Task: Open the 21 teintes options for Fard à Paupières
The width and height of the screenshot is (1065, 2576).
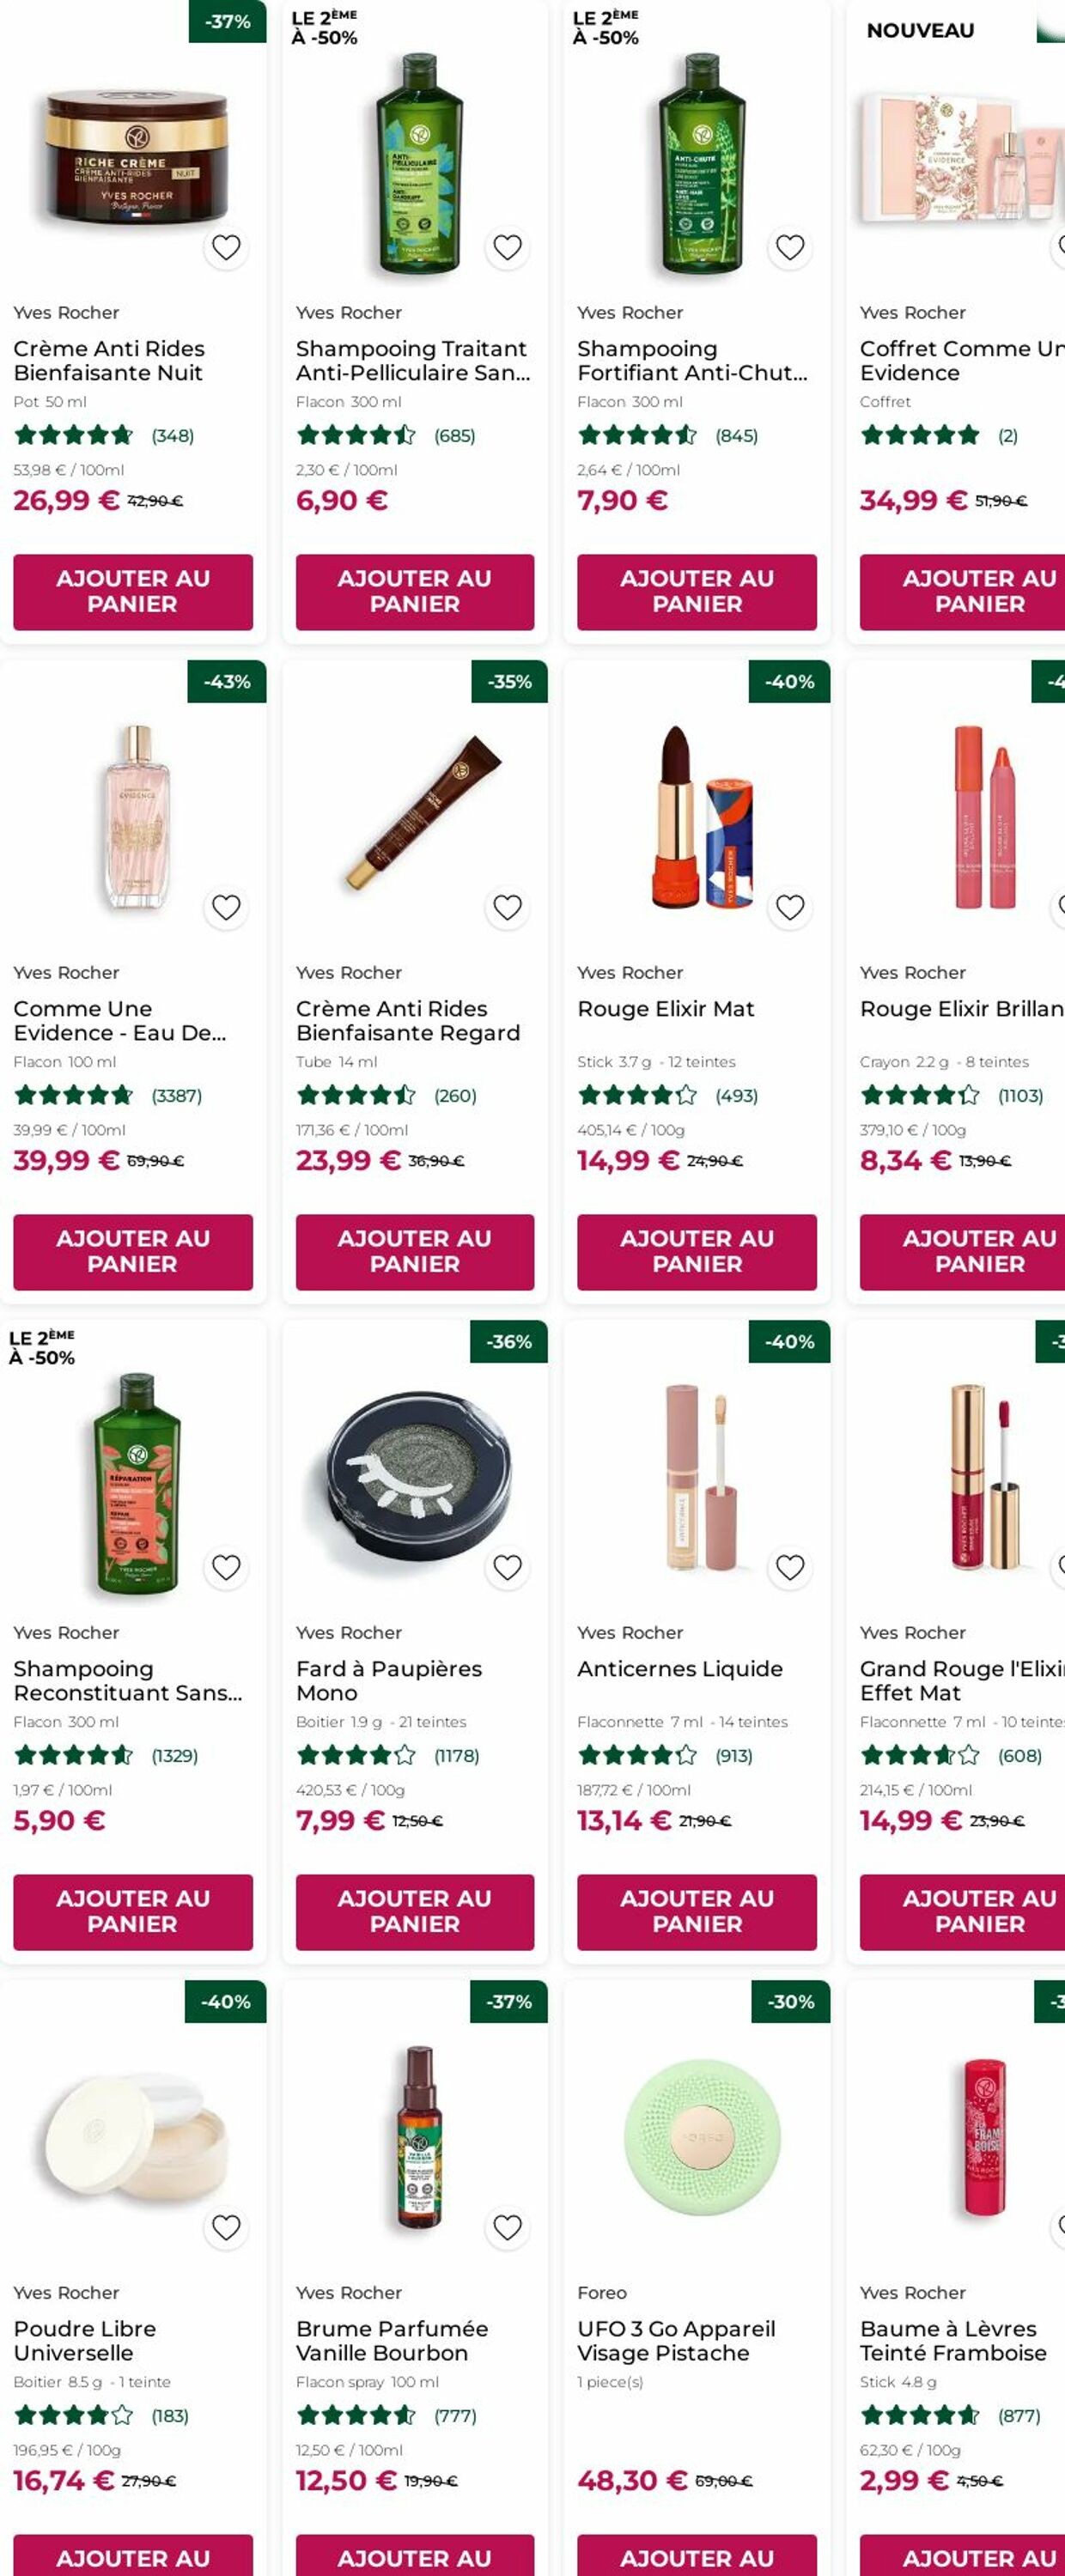Action: [430, 1722]
